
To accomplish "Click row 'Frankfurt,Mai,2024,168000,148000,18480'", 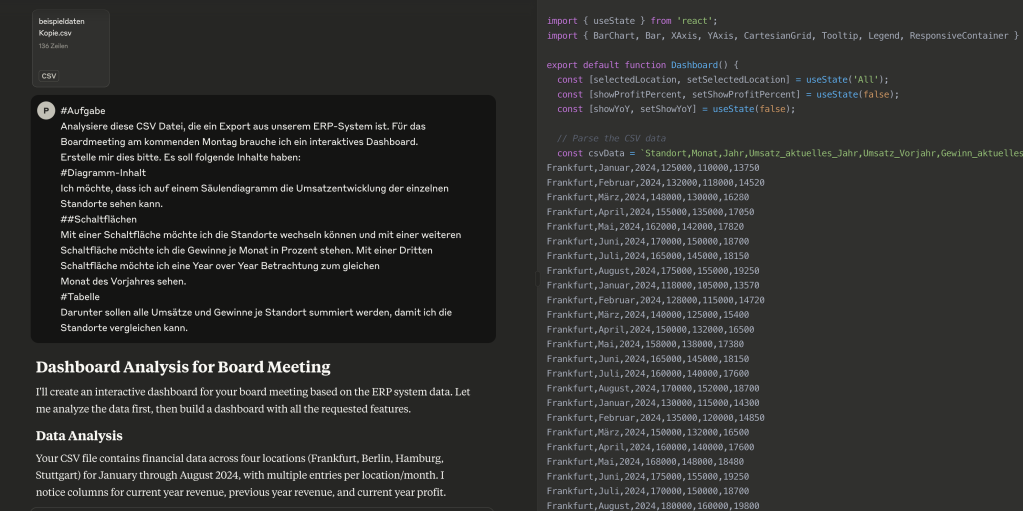I will tap(645, 461).
